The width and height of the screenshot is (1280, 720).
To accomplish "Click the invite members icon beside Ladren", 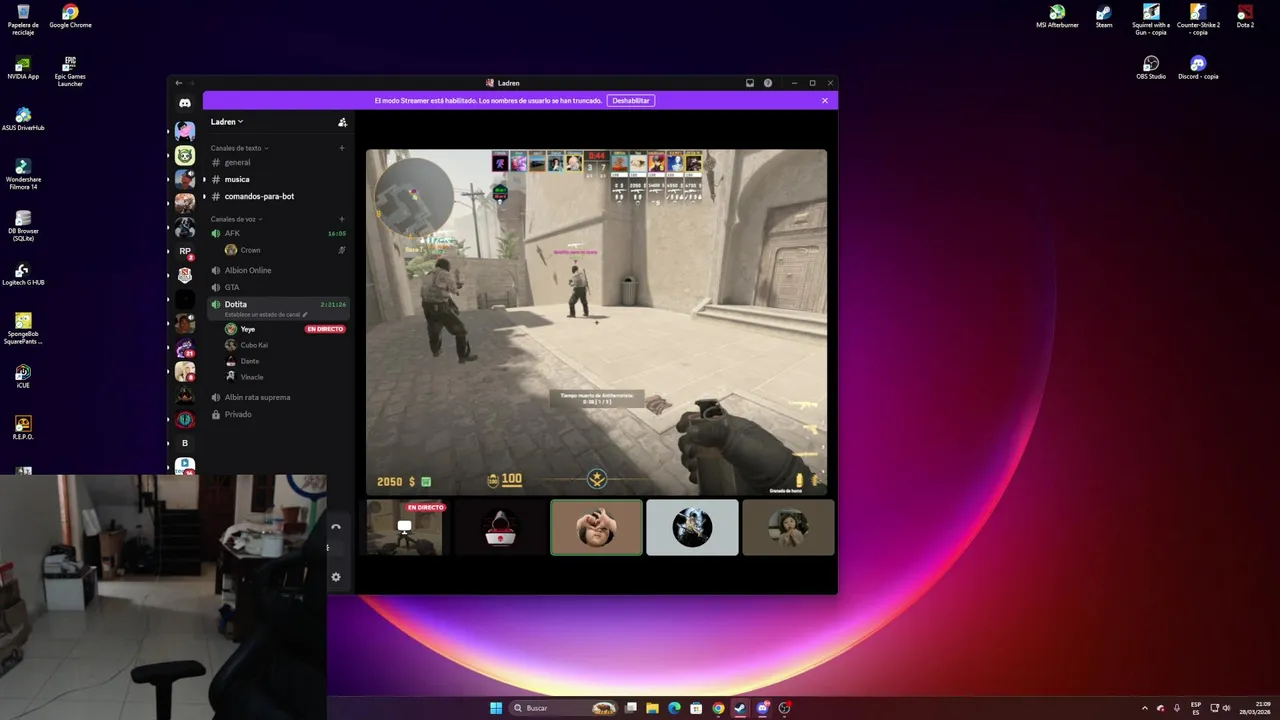I will tap(342, 122).
